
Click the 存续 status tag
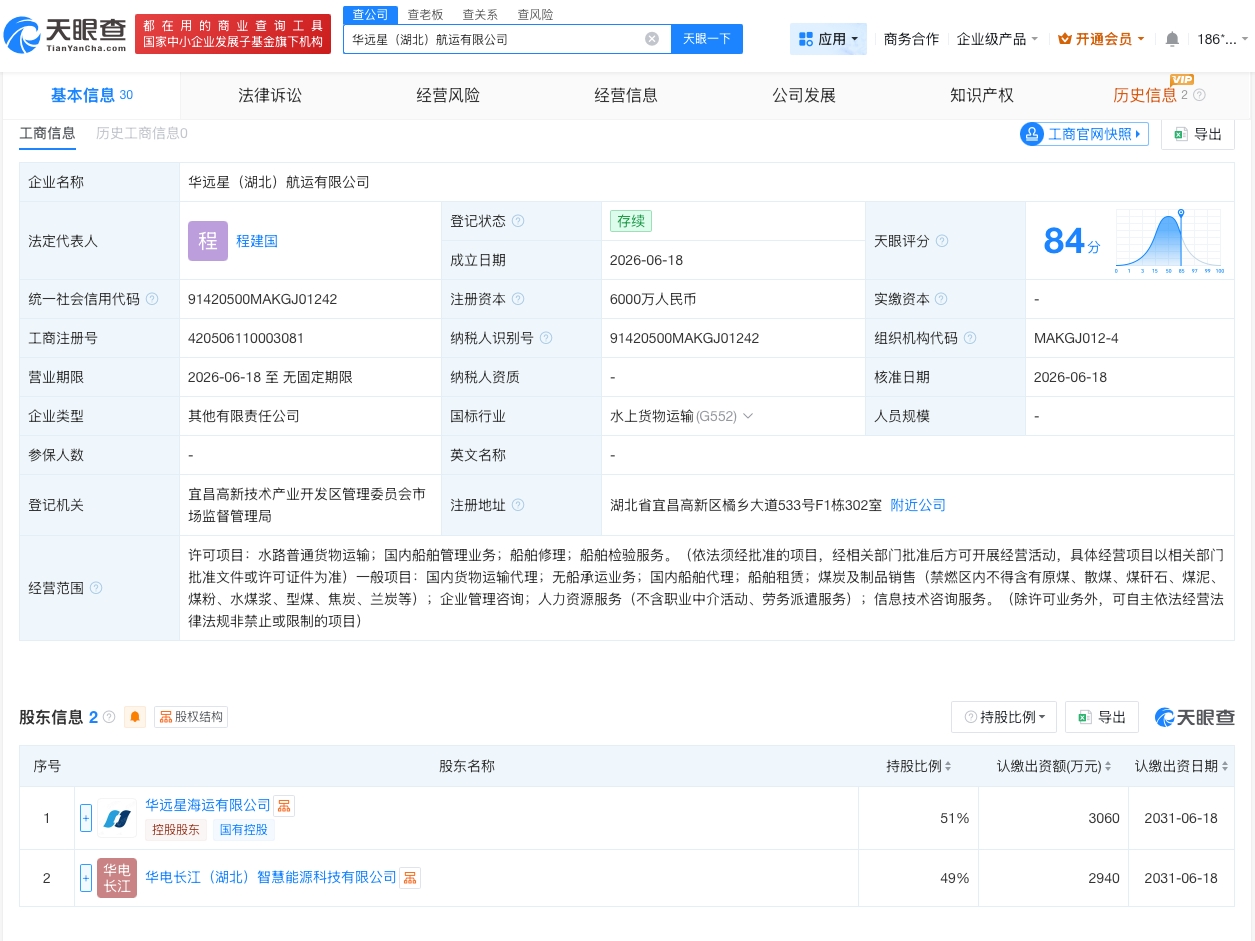[631, 221]
